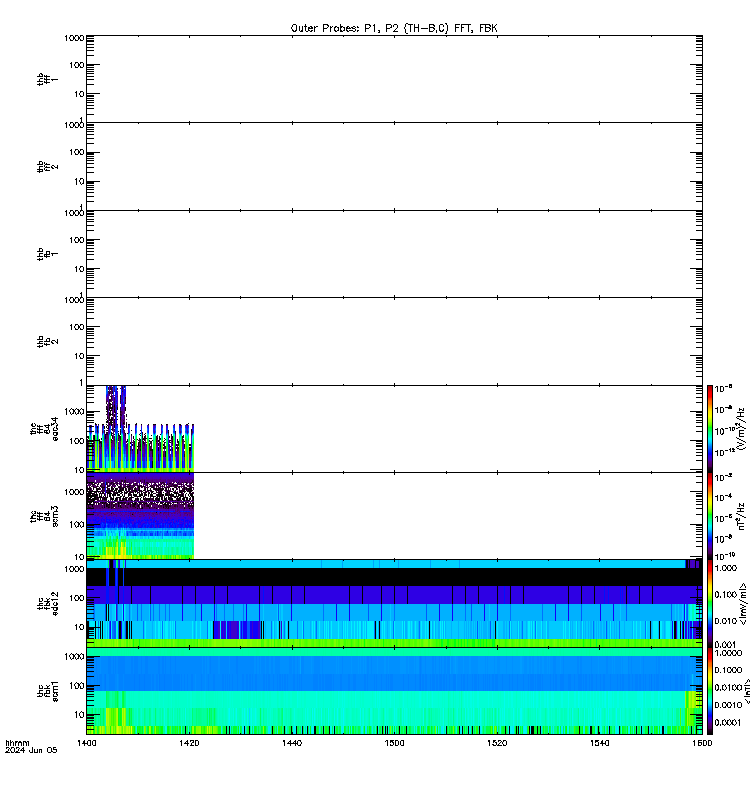Click the '1440' time axis label
The image size is (750, 800).
point(292,743)
